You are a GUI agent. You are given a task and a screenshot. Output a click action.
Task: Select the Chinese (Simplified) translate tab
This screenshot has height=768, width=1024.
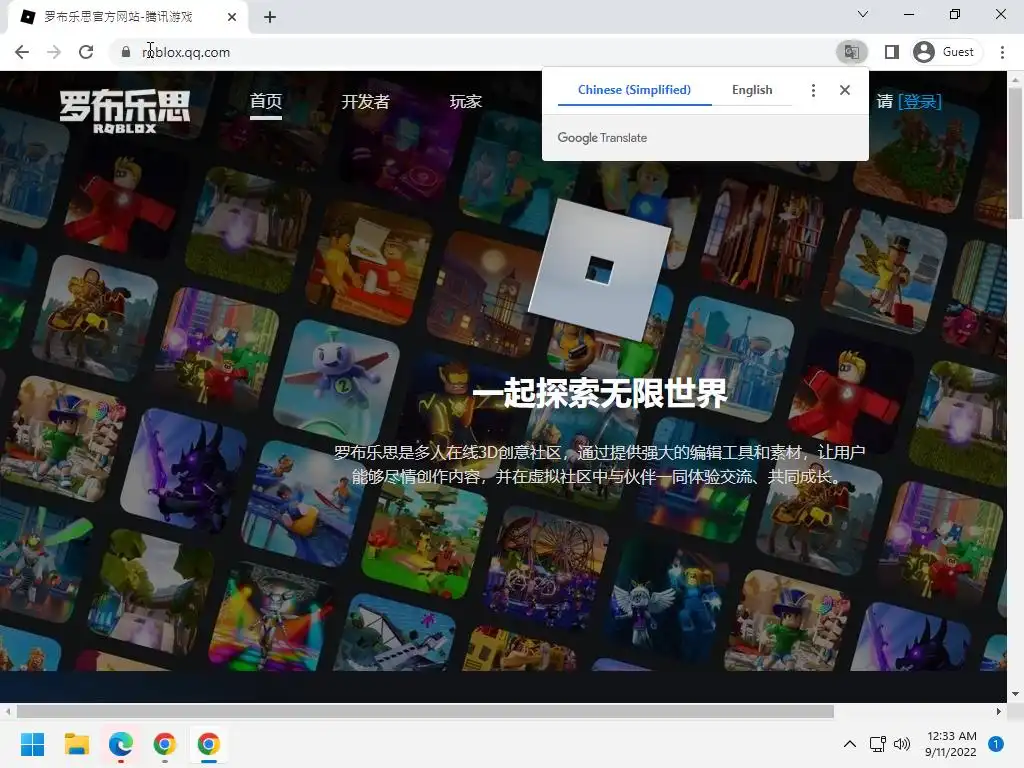click(634, 90)
